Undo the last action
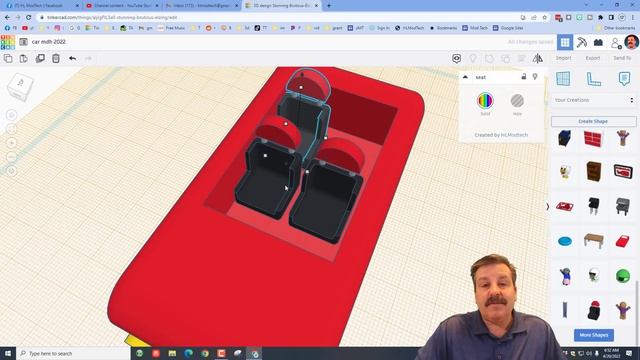 pos(72,58)
